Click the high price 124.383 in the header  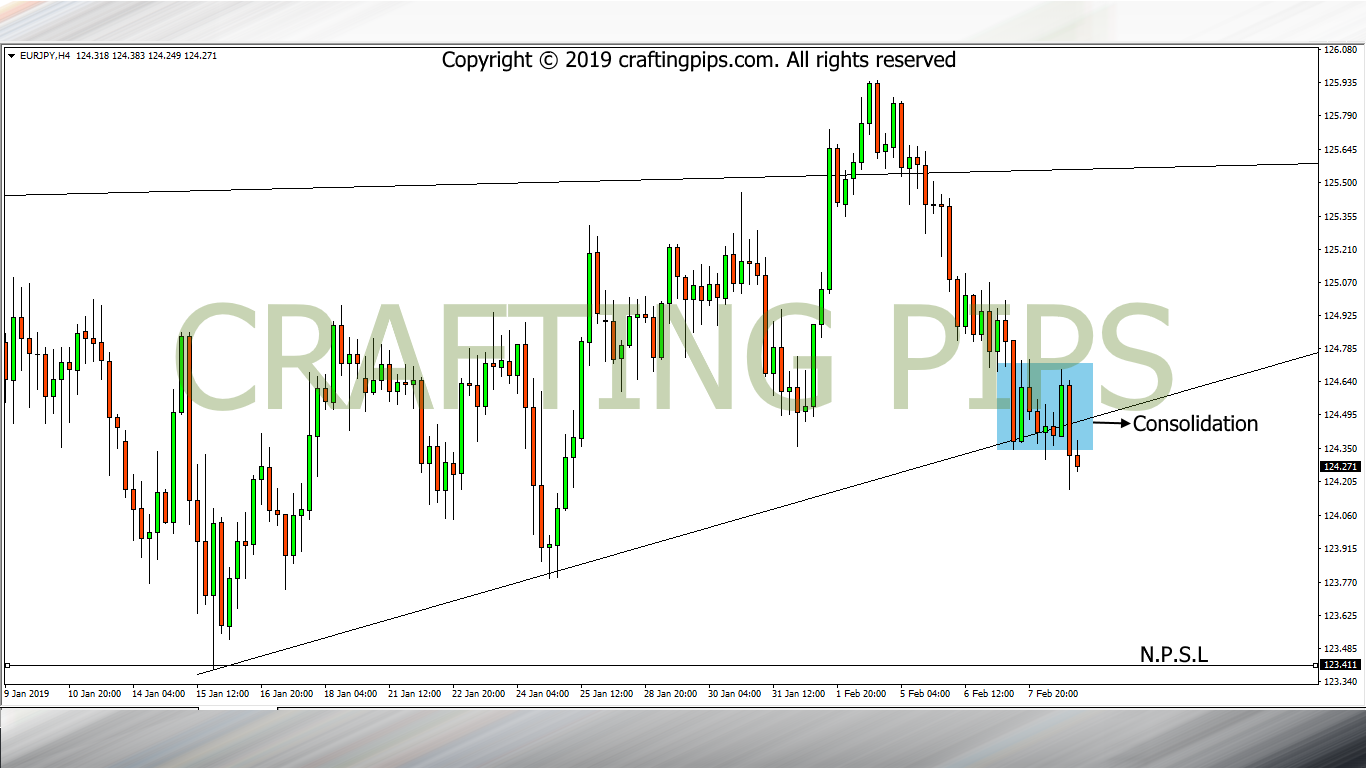tap(128, 56)
